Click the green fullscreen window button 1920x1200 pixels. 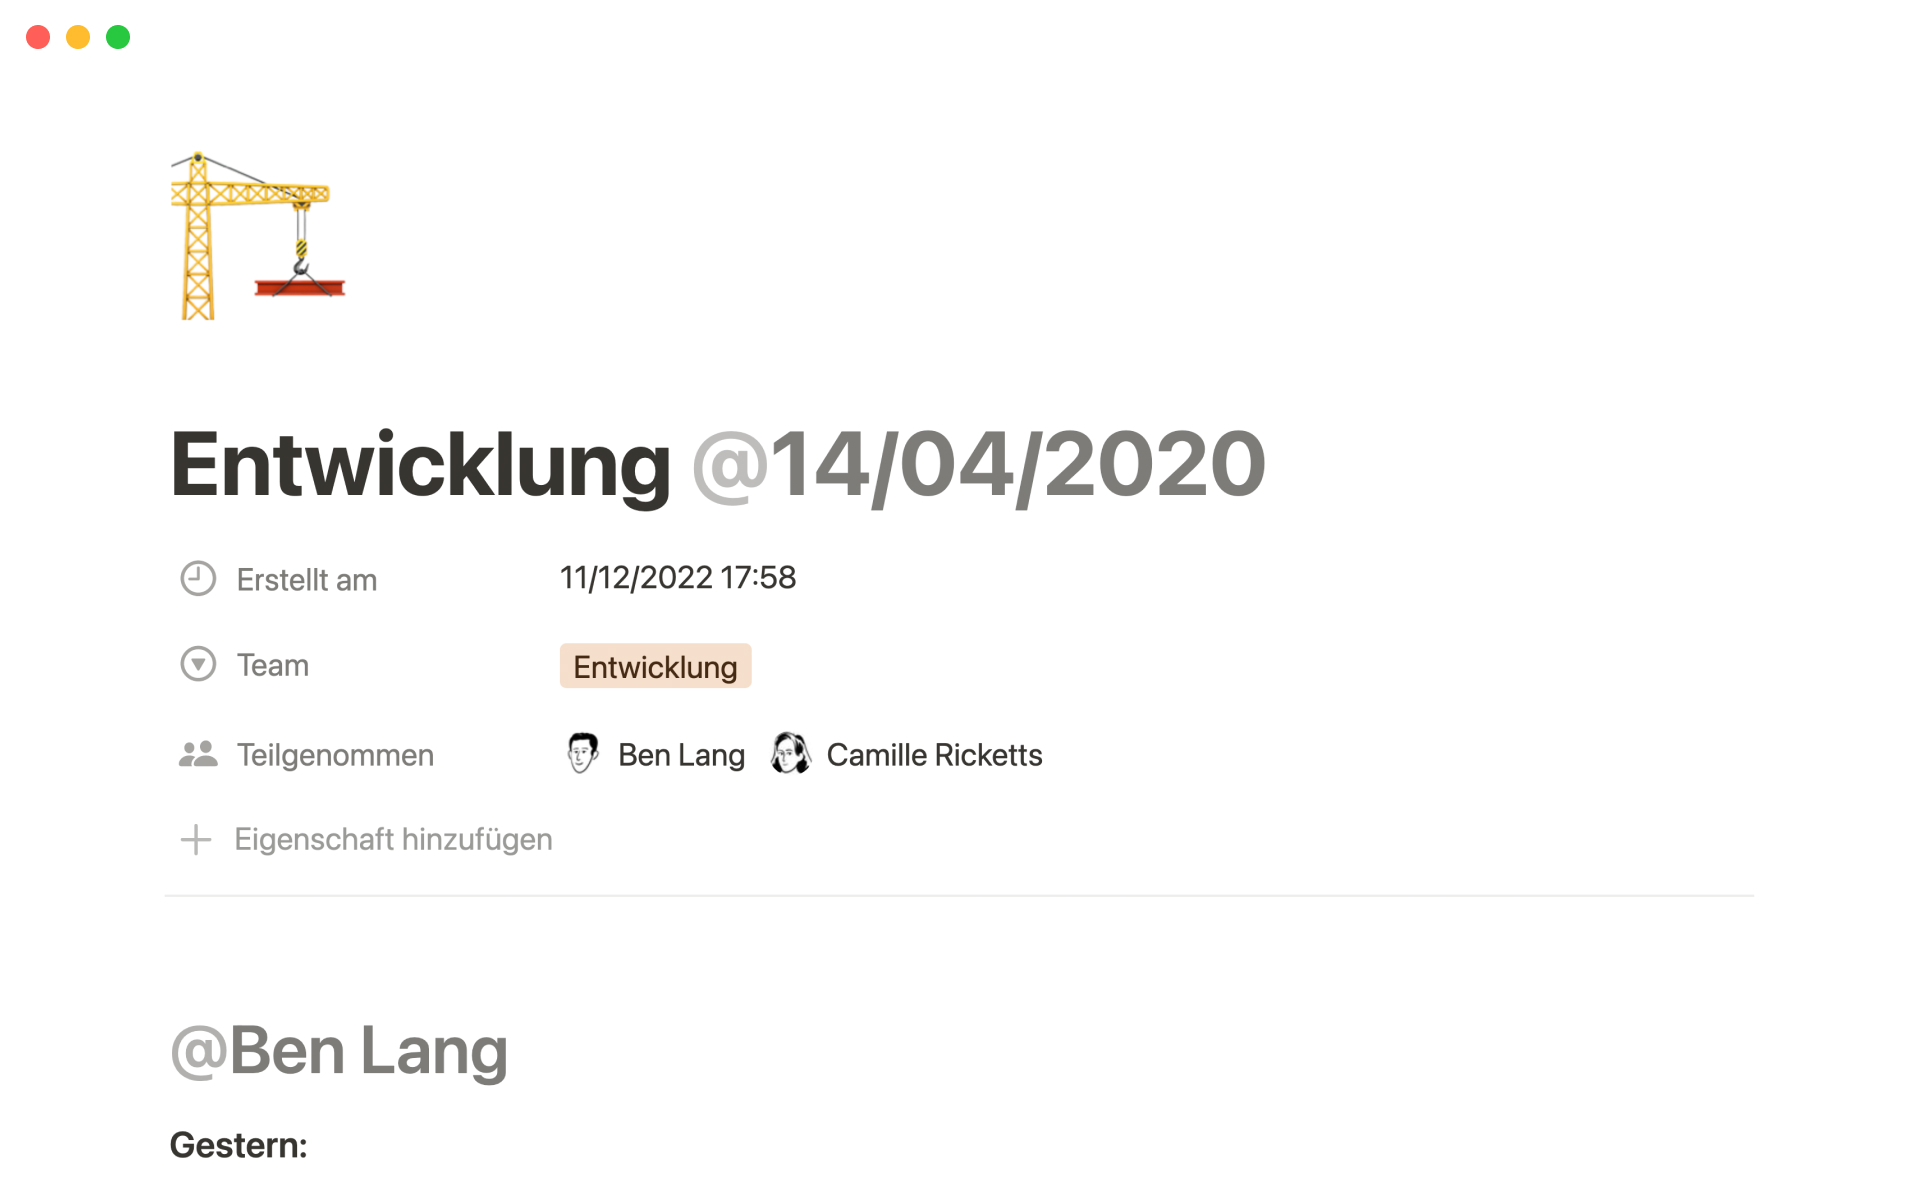pyautogui.click(x=118, y=37)
